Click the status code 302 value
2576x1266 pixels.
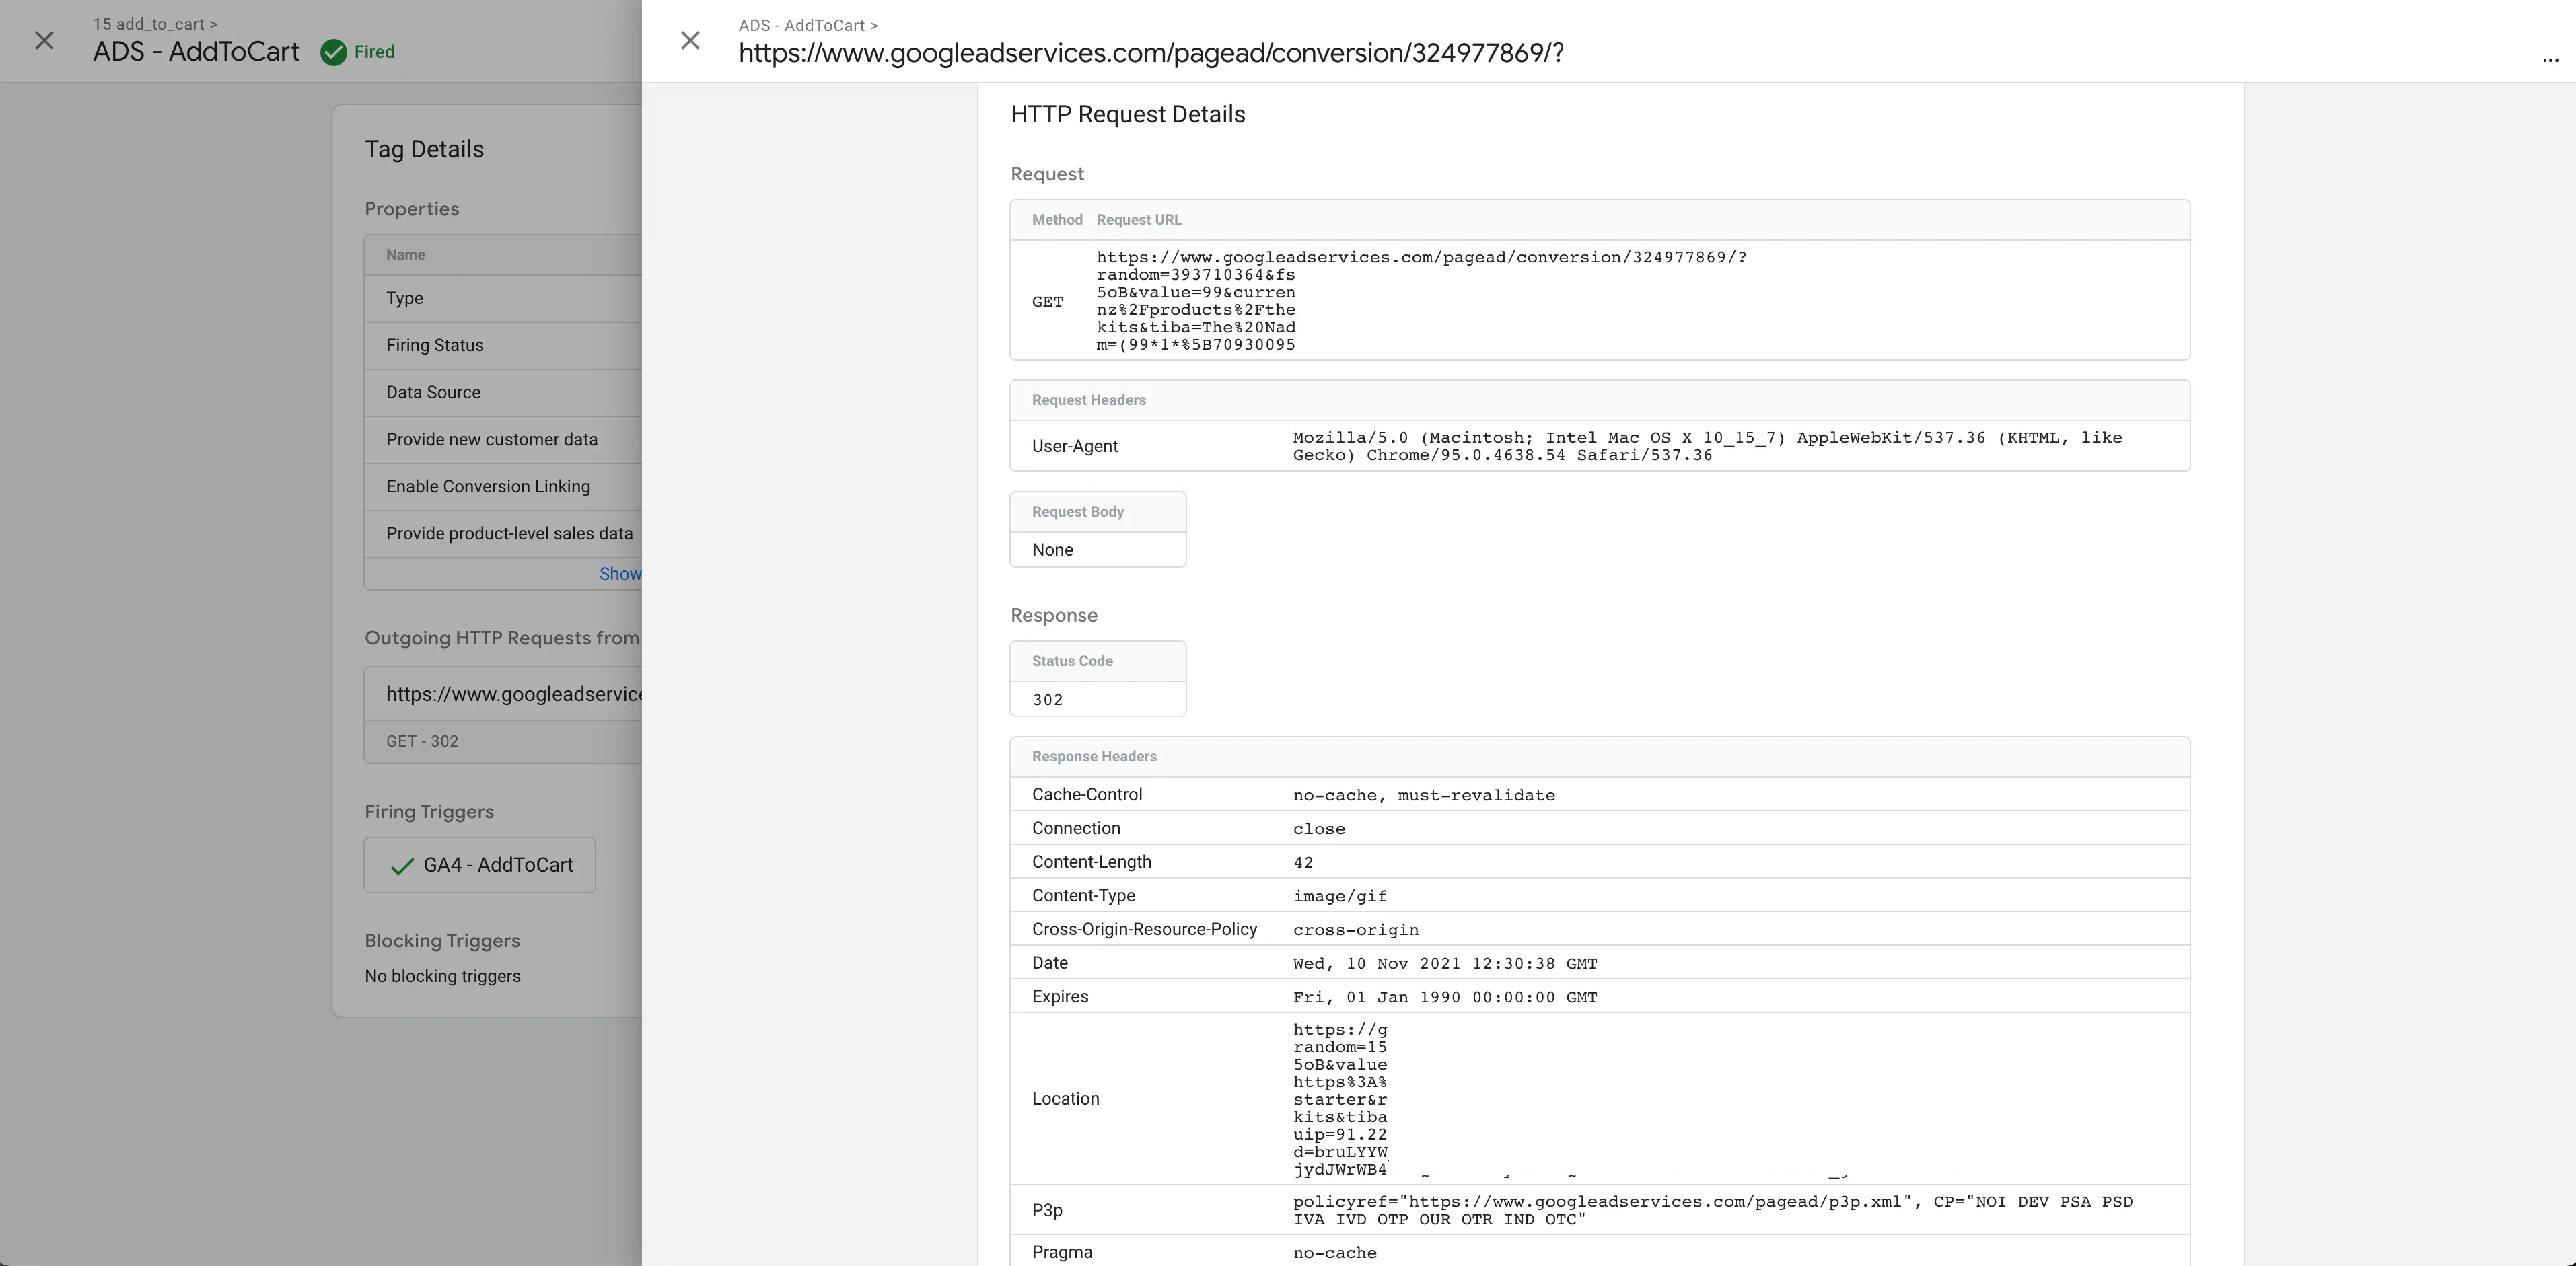[1047, 700]
